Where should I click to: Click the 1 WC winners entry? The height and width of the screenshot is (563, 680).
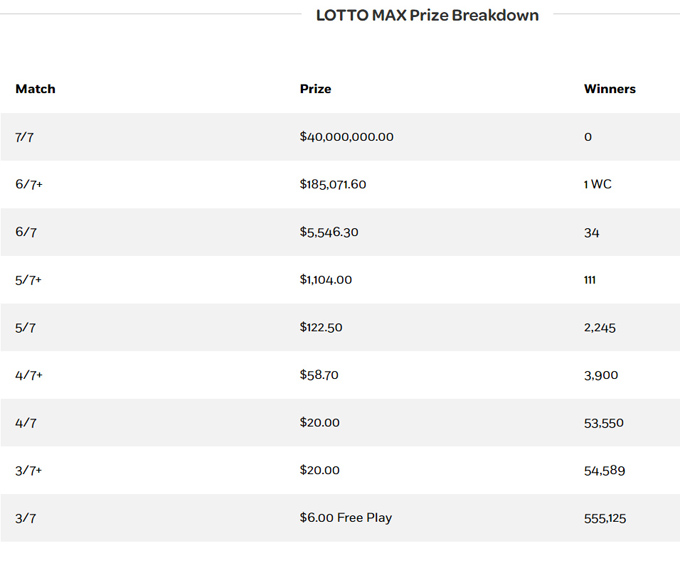click(x=598, y=184)
